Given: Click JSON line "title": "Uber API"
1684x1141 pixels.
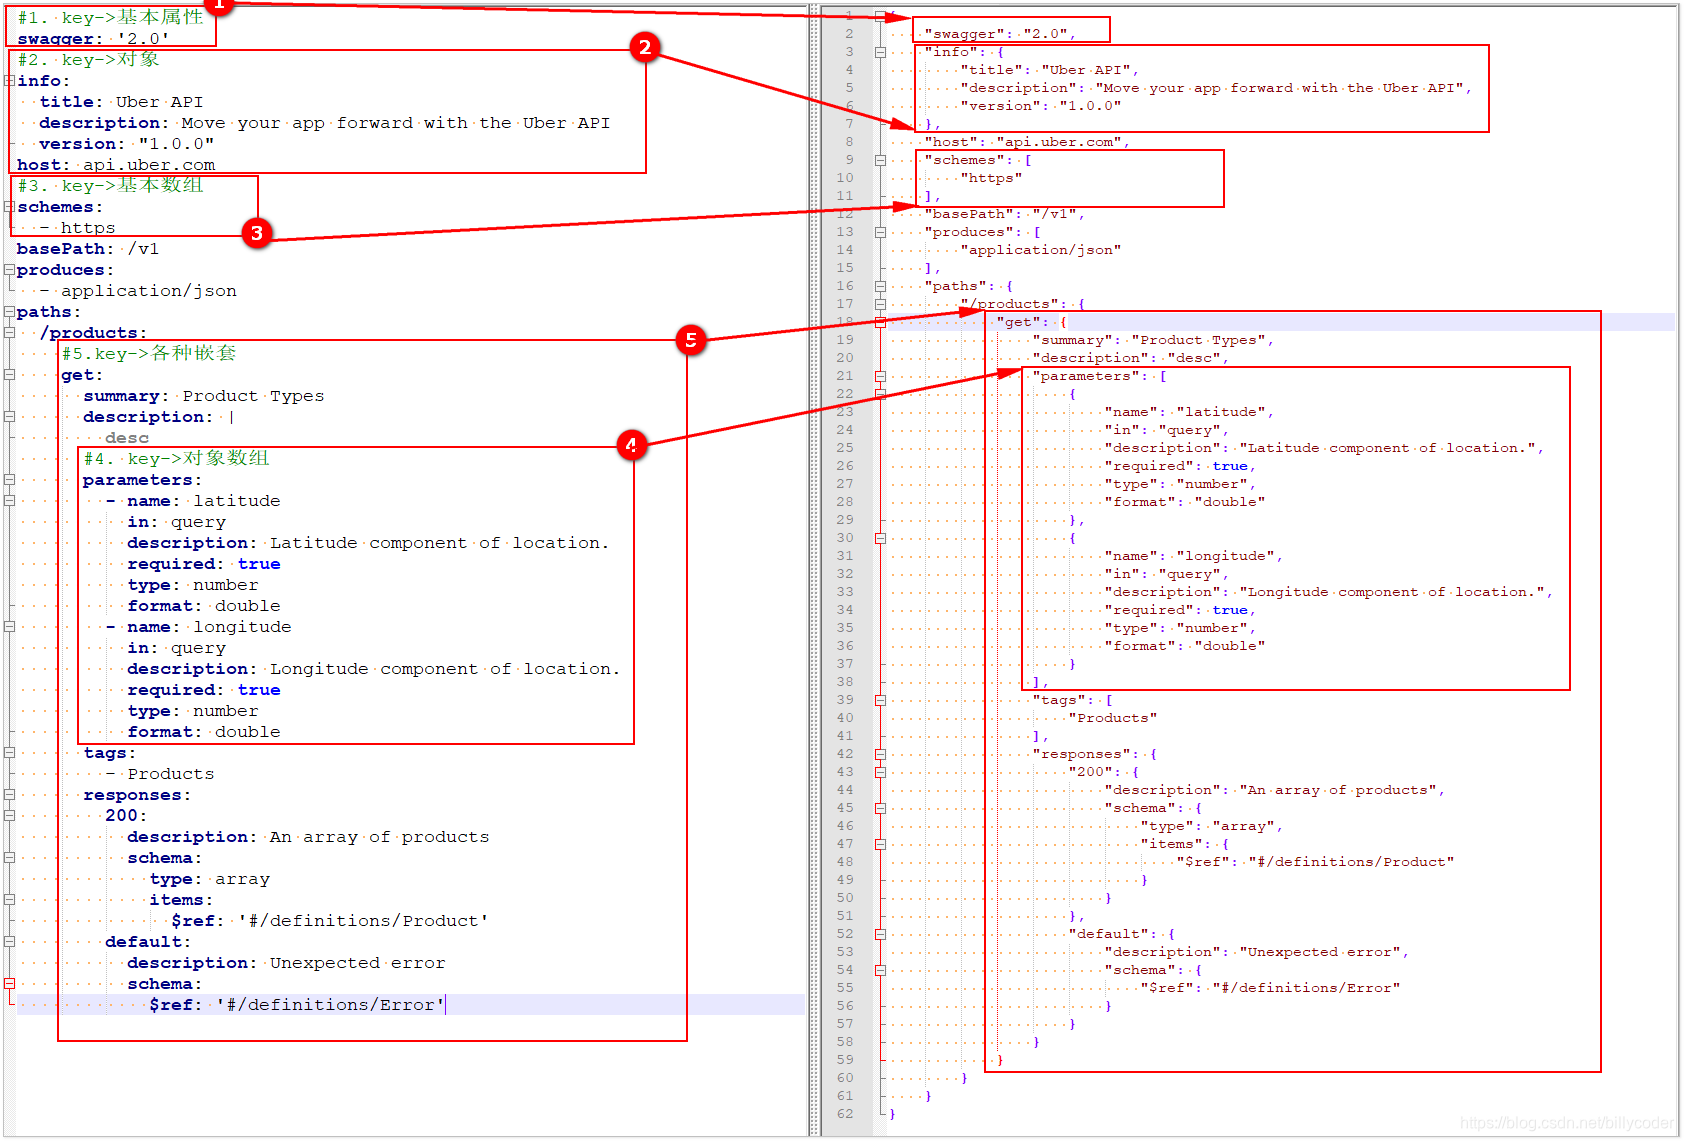Looking at the screenshot, I should coord(1049,70).
